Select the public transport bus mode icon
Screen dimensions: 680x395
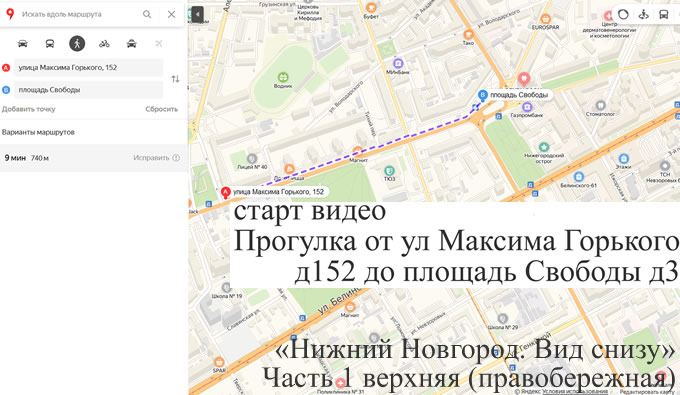tap(50, 43)
